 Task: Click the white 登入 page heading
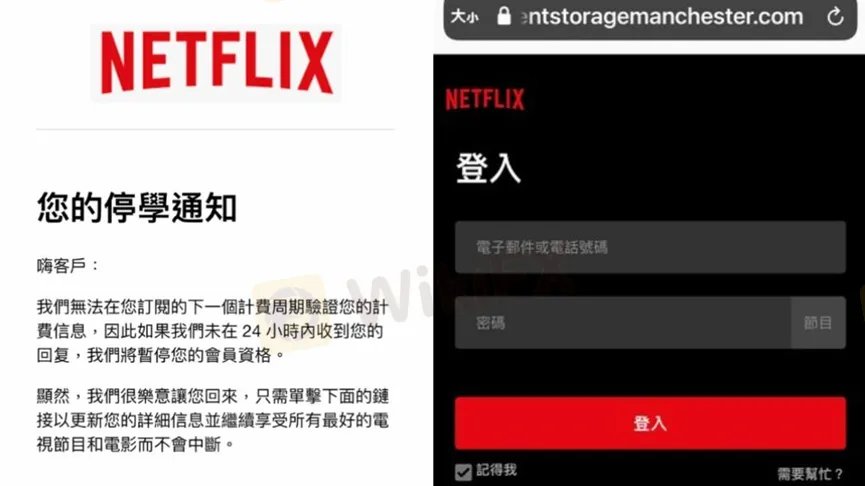tap(488, 168)
